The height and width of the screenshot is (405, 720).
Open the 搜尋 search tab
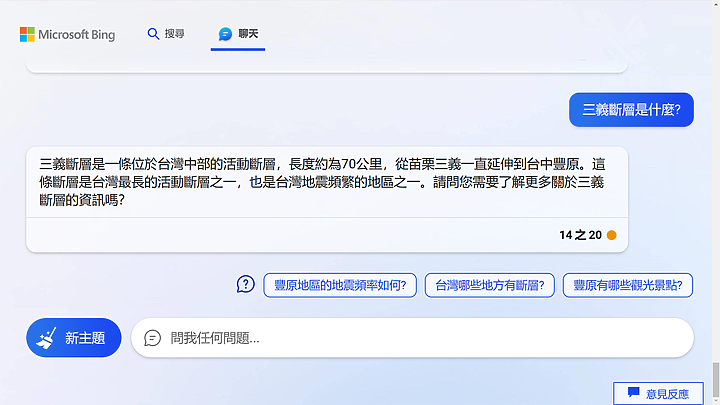(x=166, y=34)
